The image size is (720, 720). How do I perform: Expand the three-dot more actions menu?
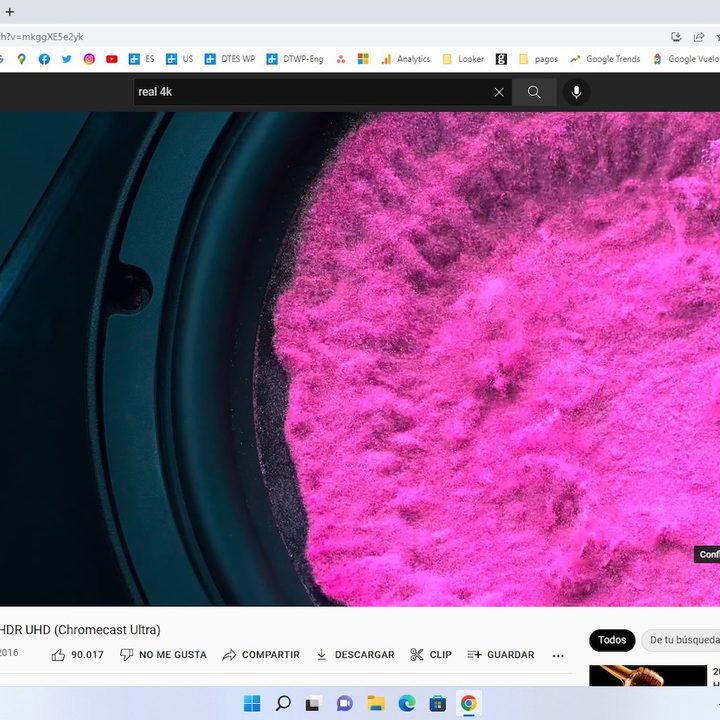point(558,656)
